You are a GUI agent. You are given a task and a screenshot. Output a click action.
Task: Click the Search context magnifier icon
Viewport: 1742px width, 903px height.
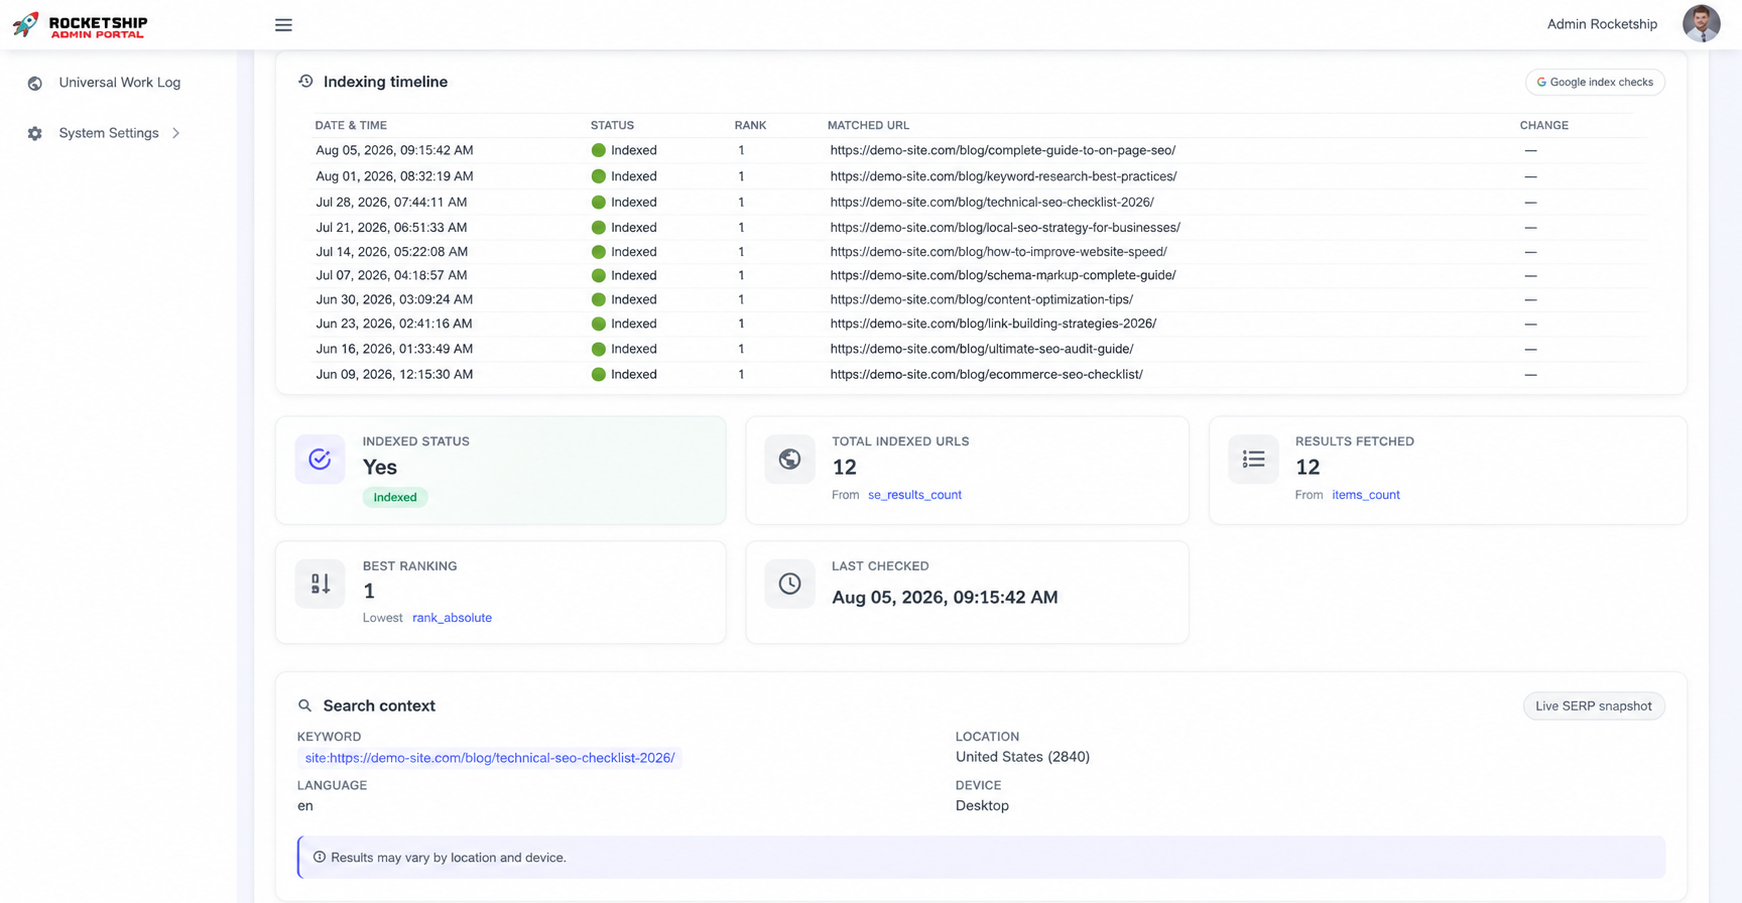click(x=305, y=706)
